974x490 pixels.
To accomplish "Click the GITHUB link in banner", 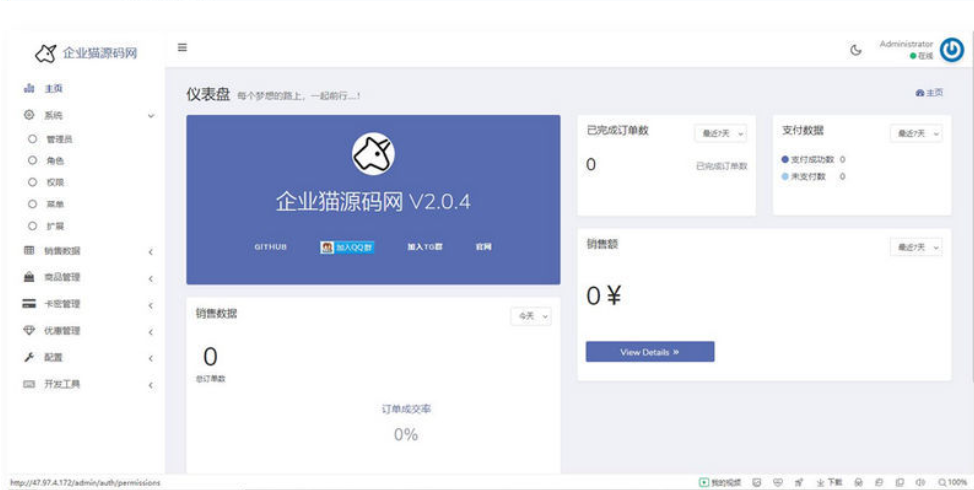I will [x=270, y=247].
